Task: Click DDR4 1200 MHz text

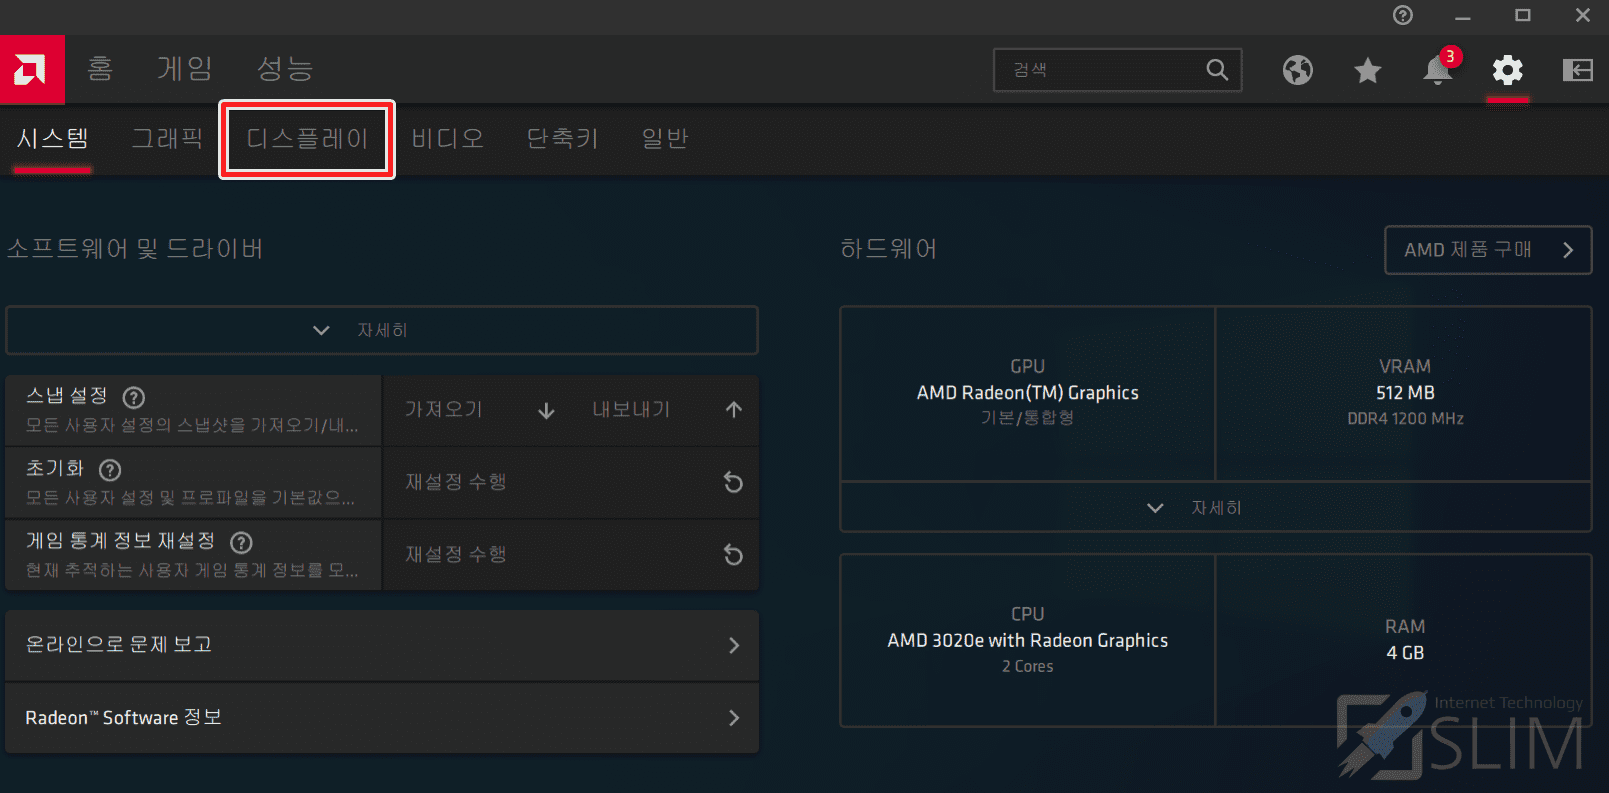Action: [x=1405, y=419]
